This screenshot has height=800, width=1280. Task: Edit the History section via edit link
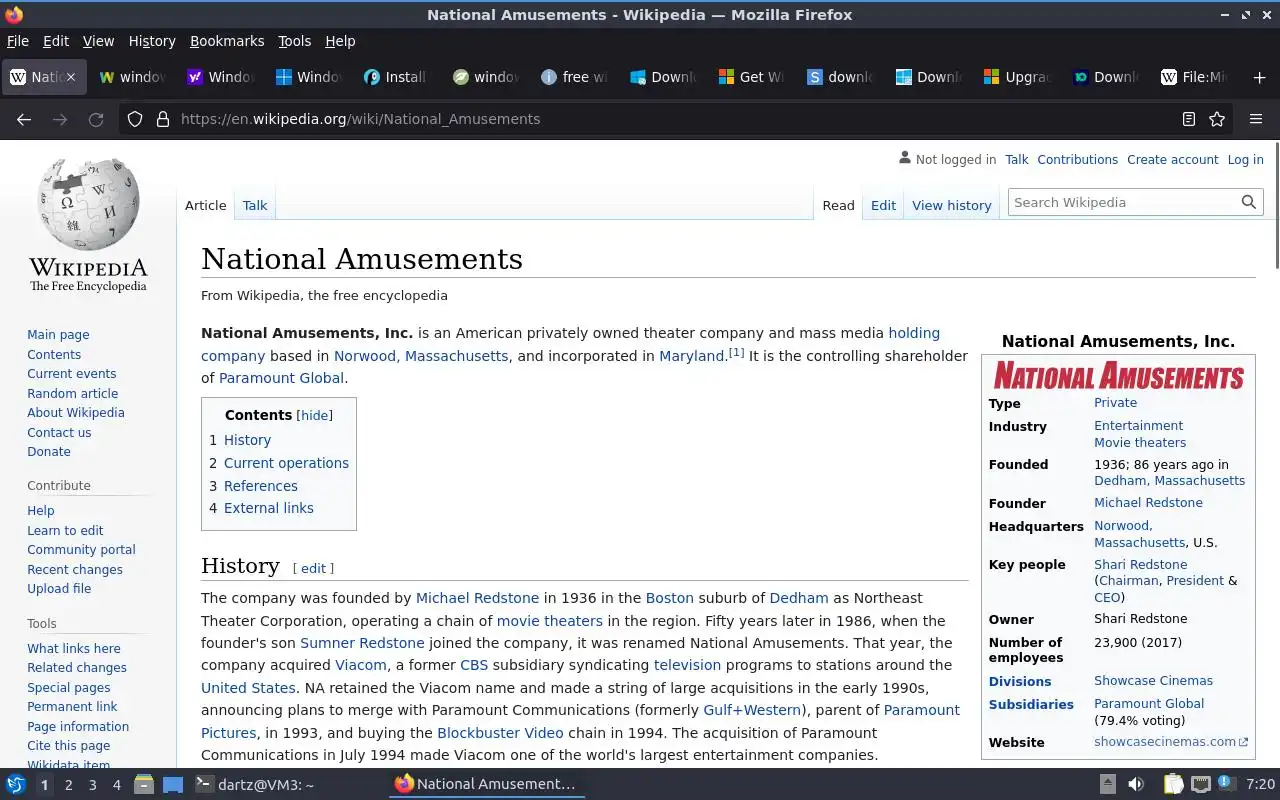click(x=314, y=568)
